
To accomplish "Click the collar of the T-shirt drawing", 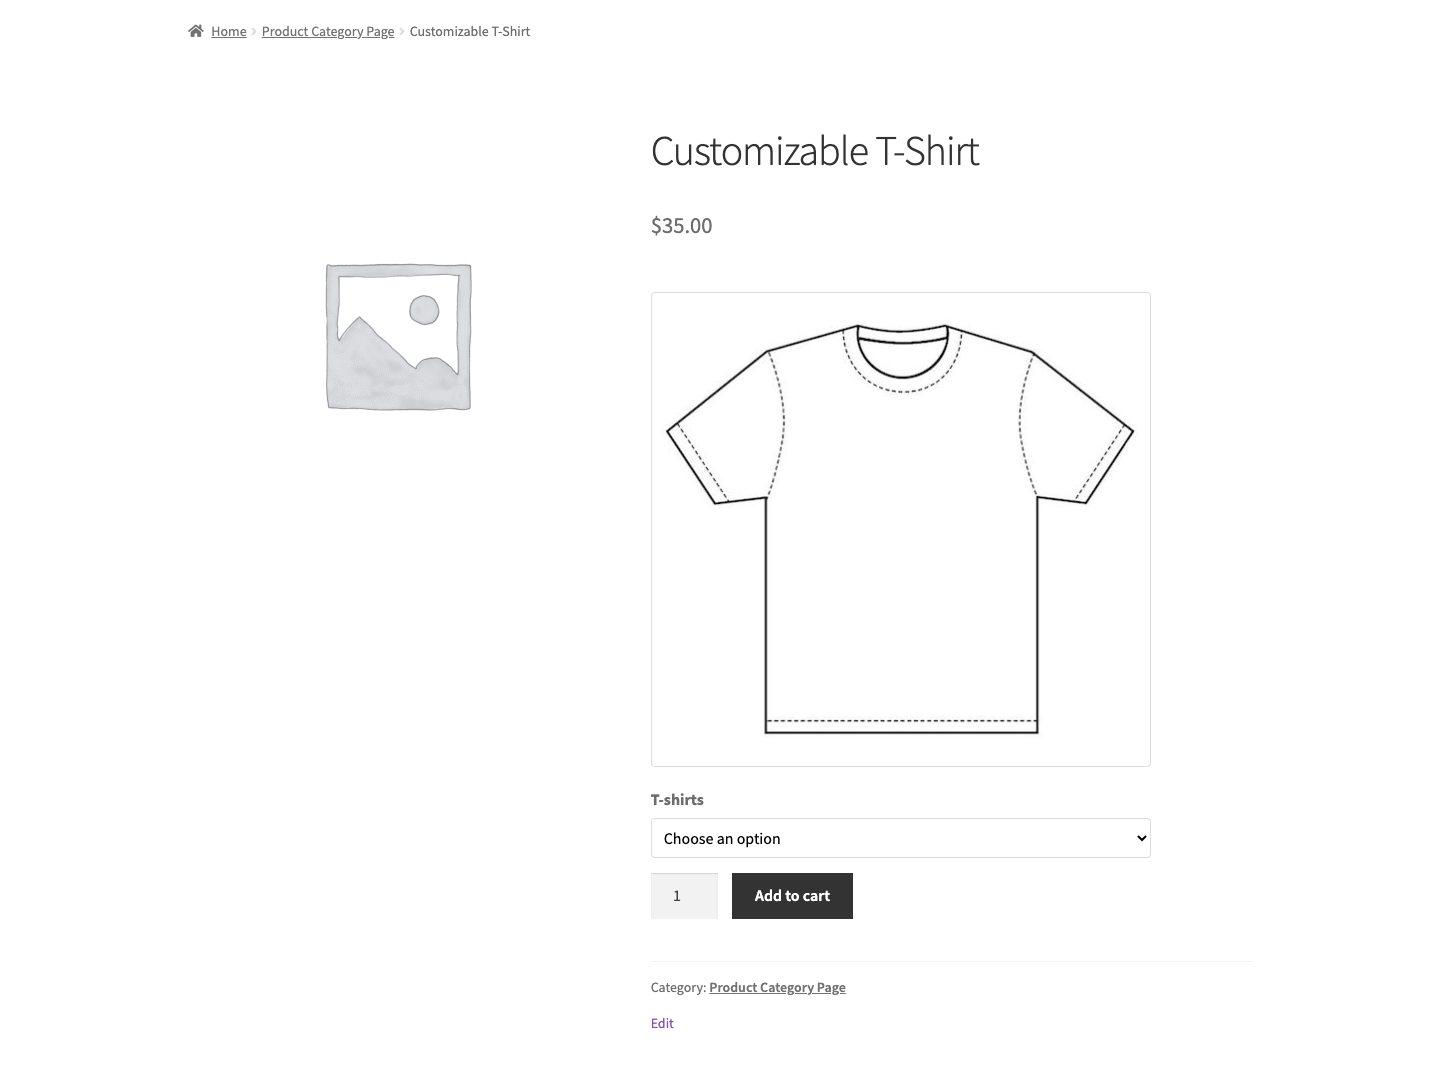I will click(902, 357).
